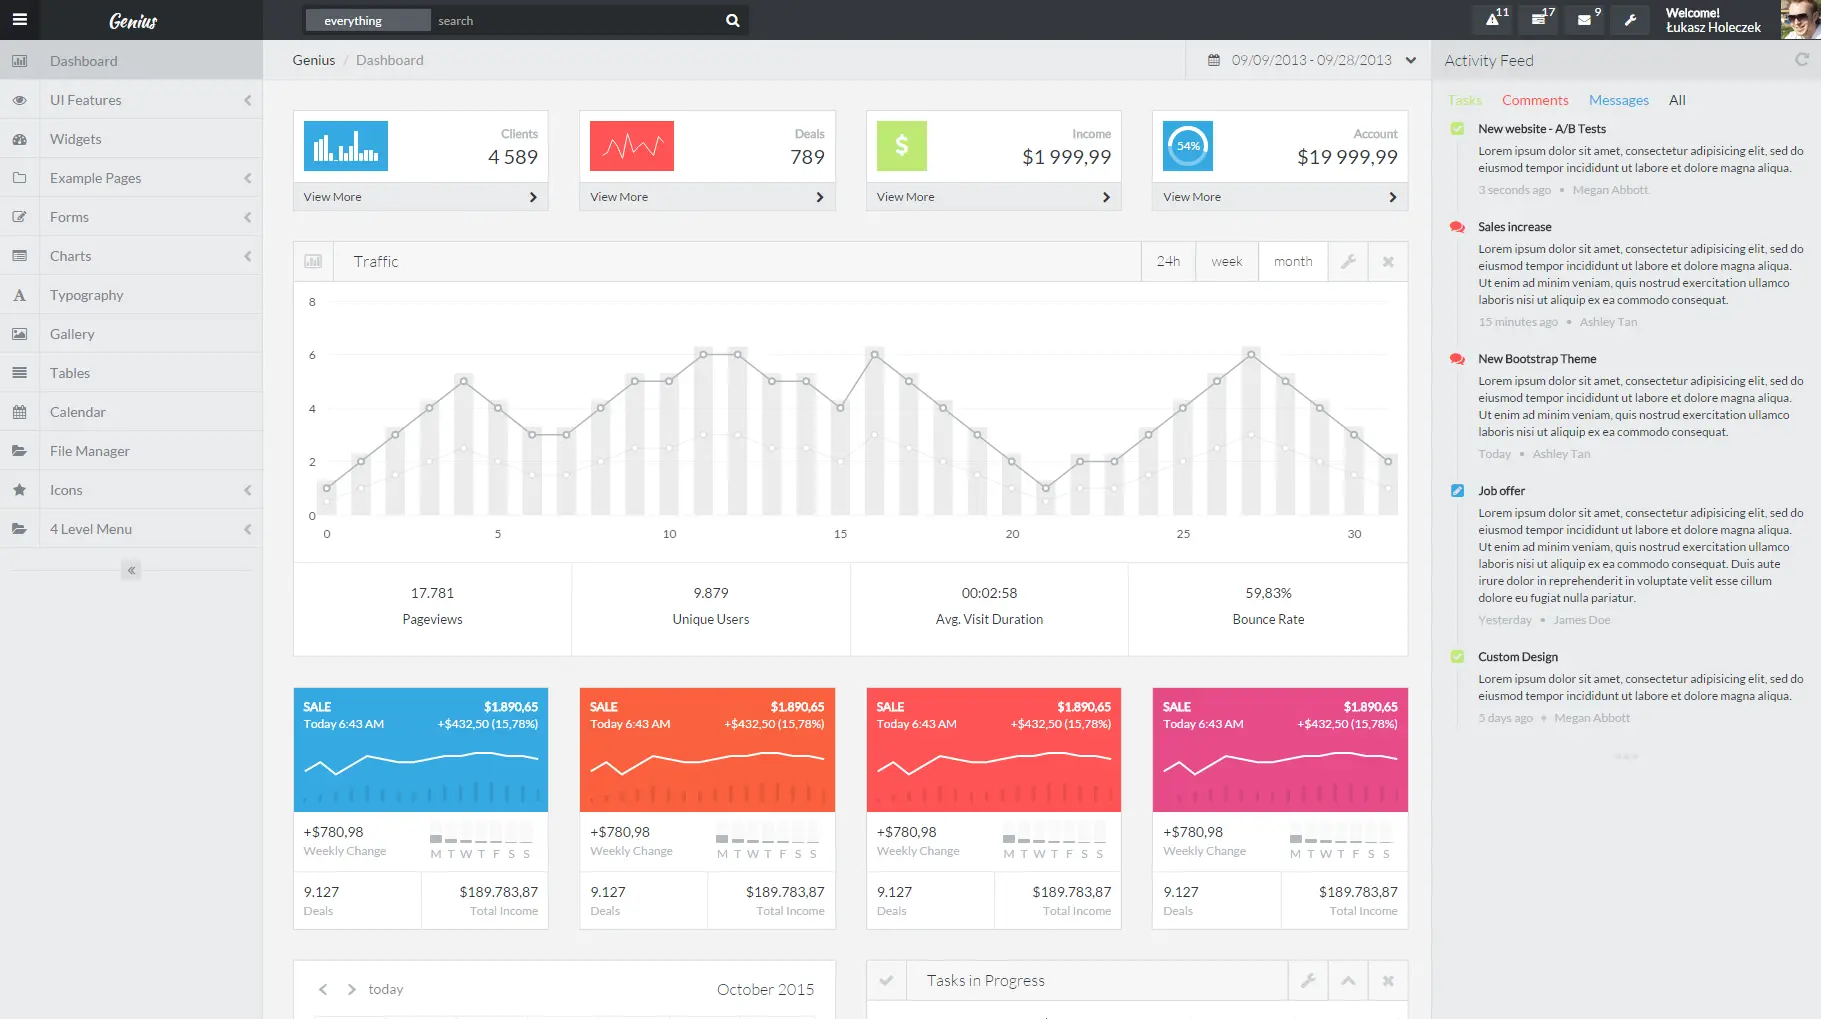Refresh the Activity Feed
The image size is (1821, 1019).
[x=1802, y=60]
